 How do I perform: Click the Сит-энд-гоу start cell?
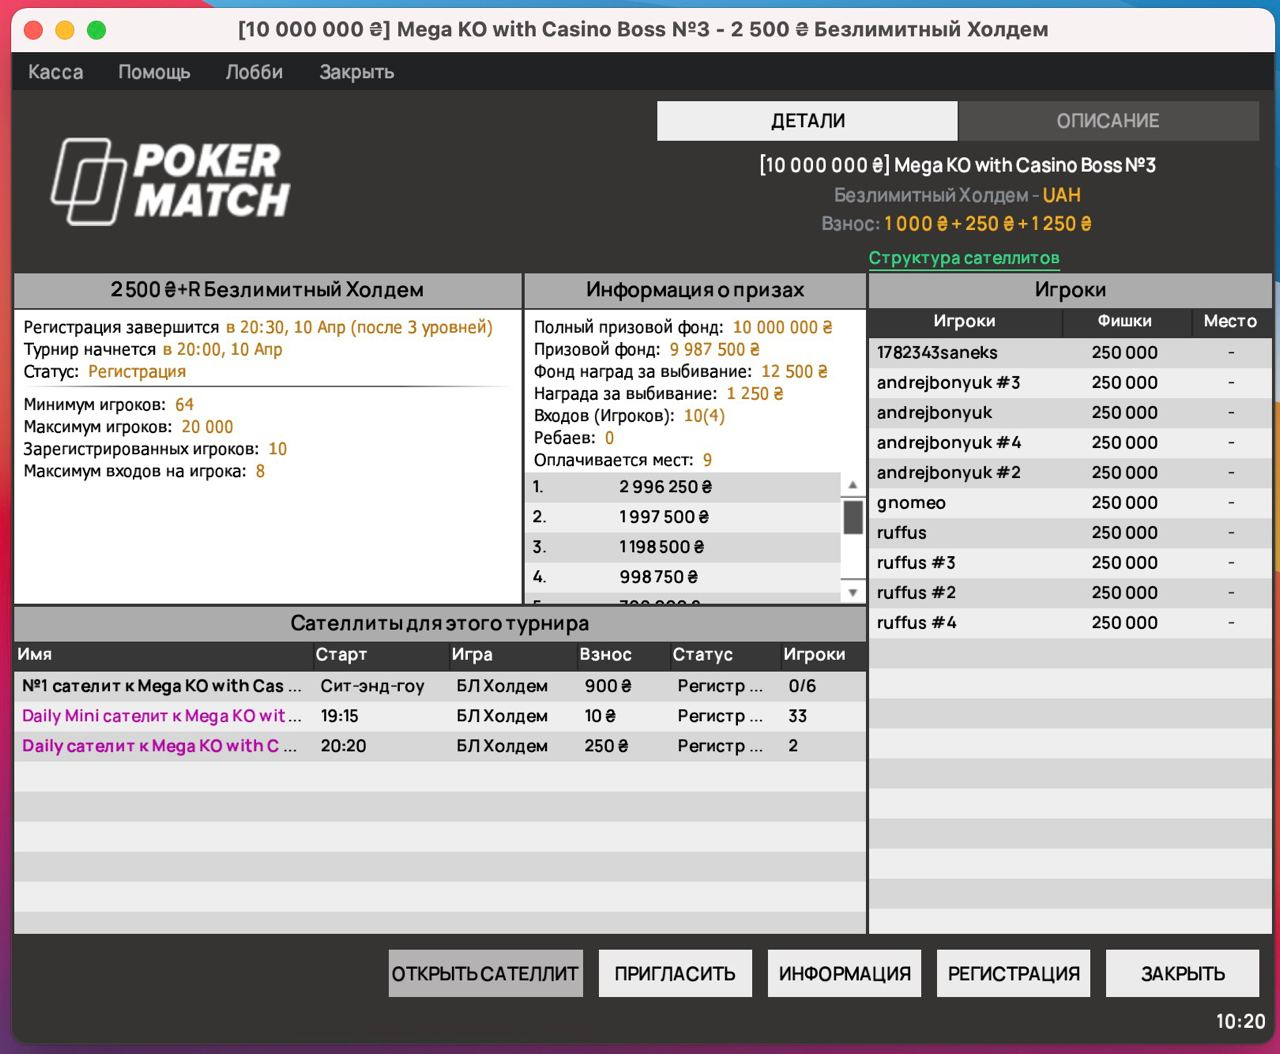pos(372,686)
